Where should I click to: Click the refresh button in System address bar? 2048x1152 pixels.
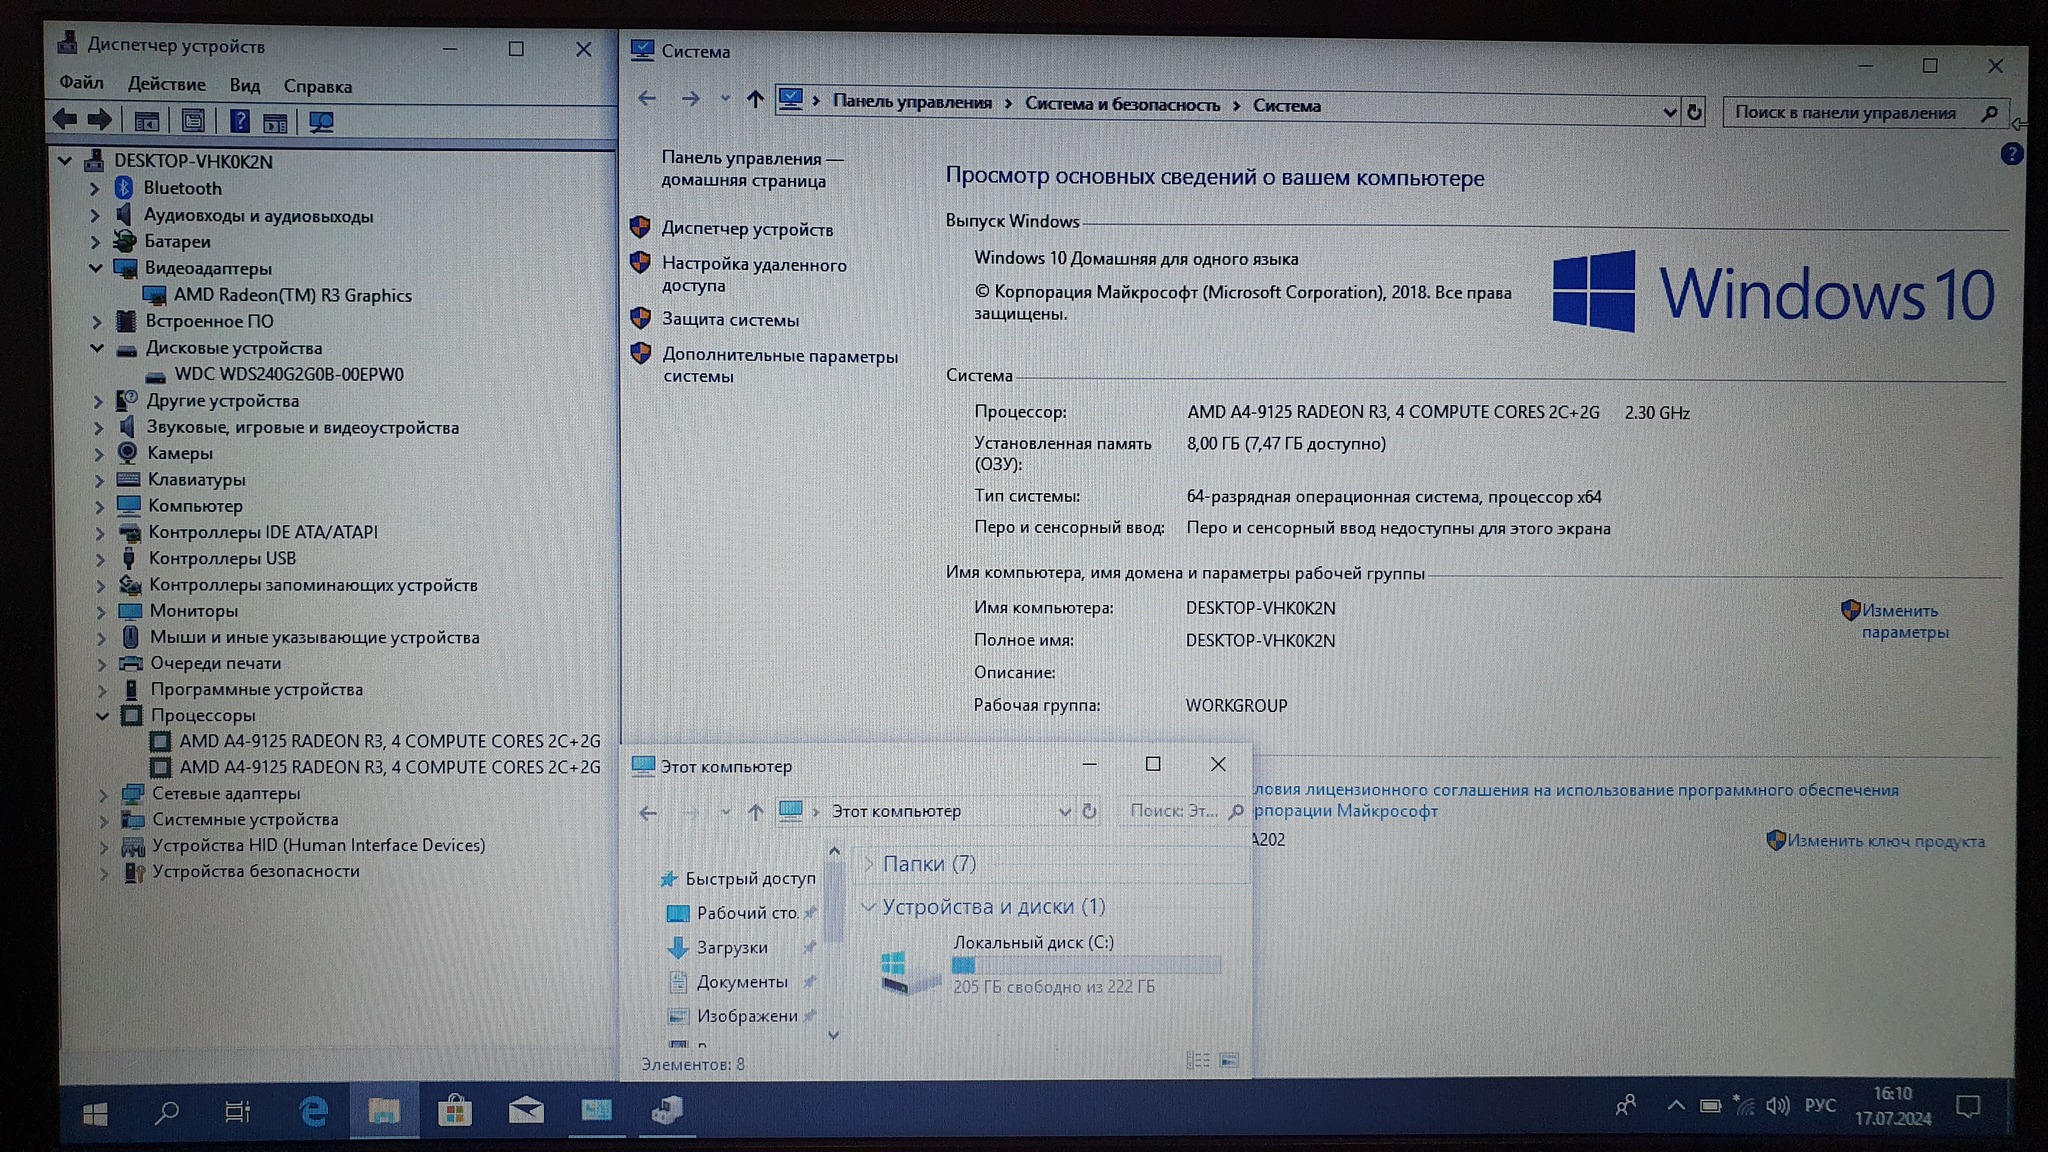pyautogui.click(x=1694, y=112)
